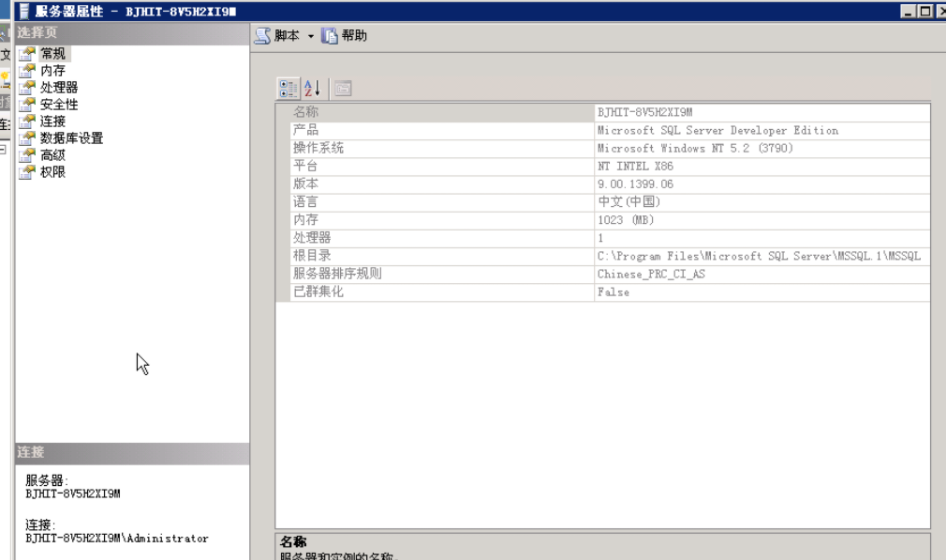Click clustered value False

click(613, 292)
